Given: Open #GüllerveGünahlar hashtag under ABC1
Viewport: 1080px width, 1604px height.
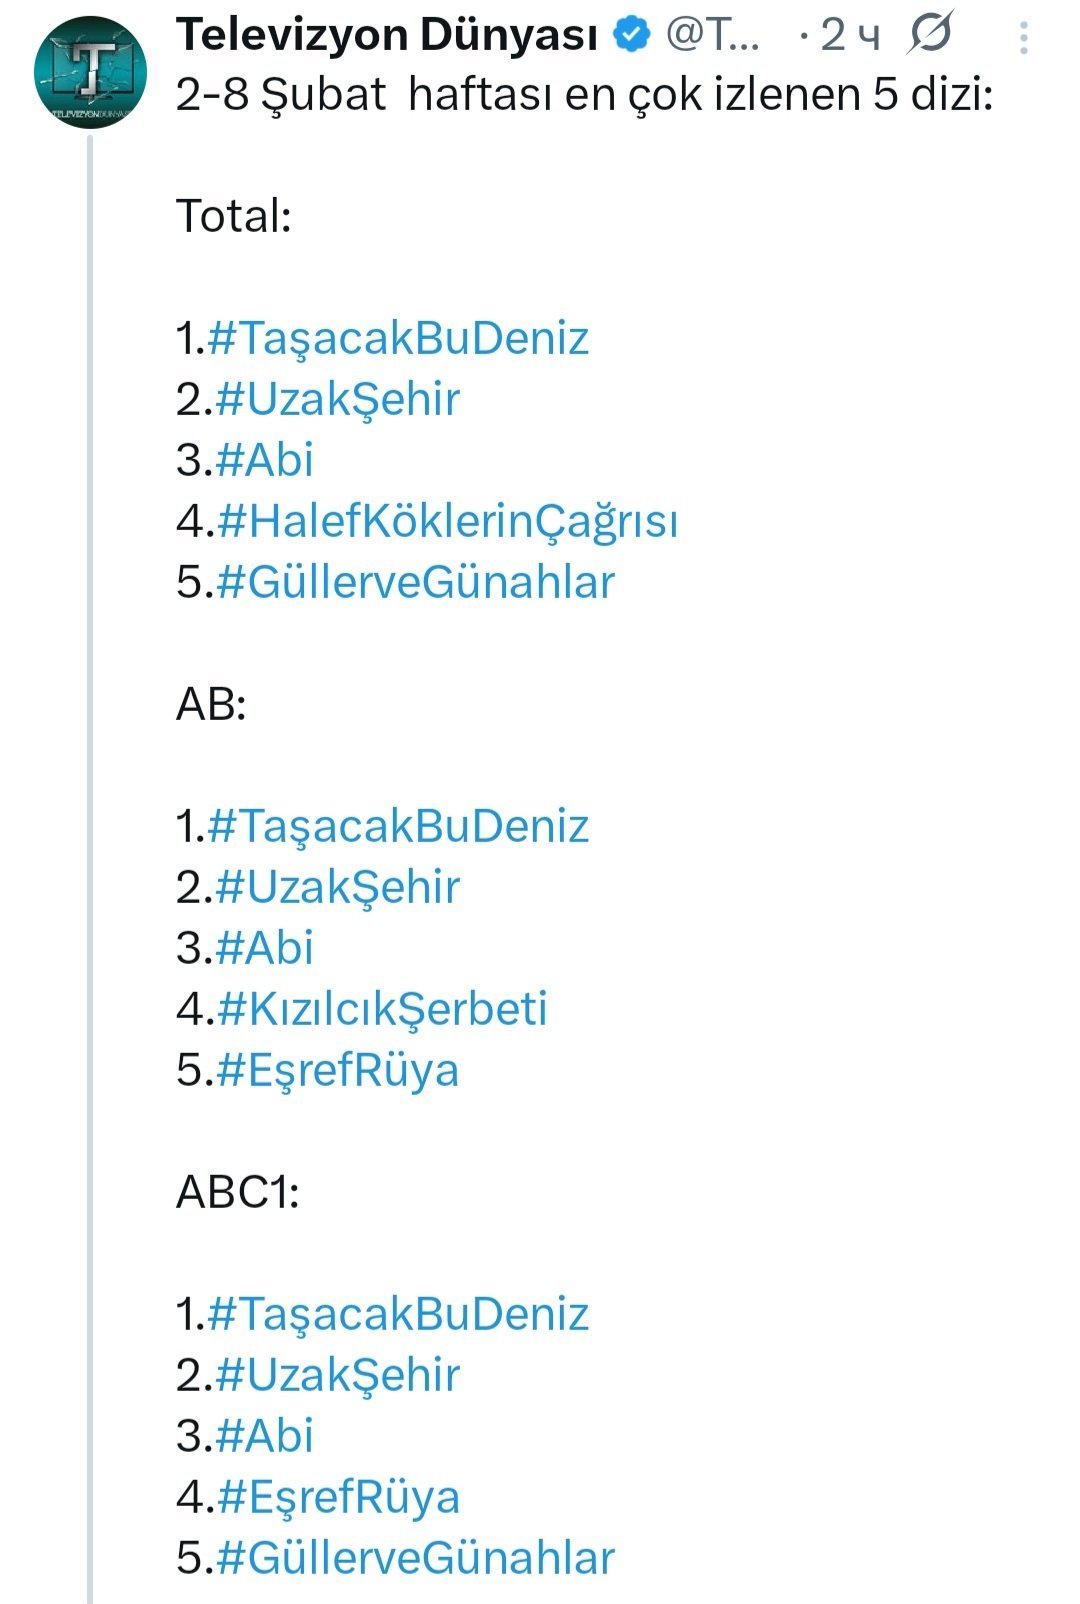Looking at the screenshot, I should click(x=415, y=1558).
